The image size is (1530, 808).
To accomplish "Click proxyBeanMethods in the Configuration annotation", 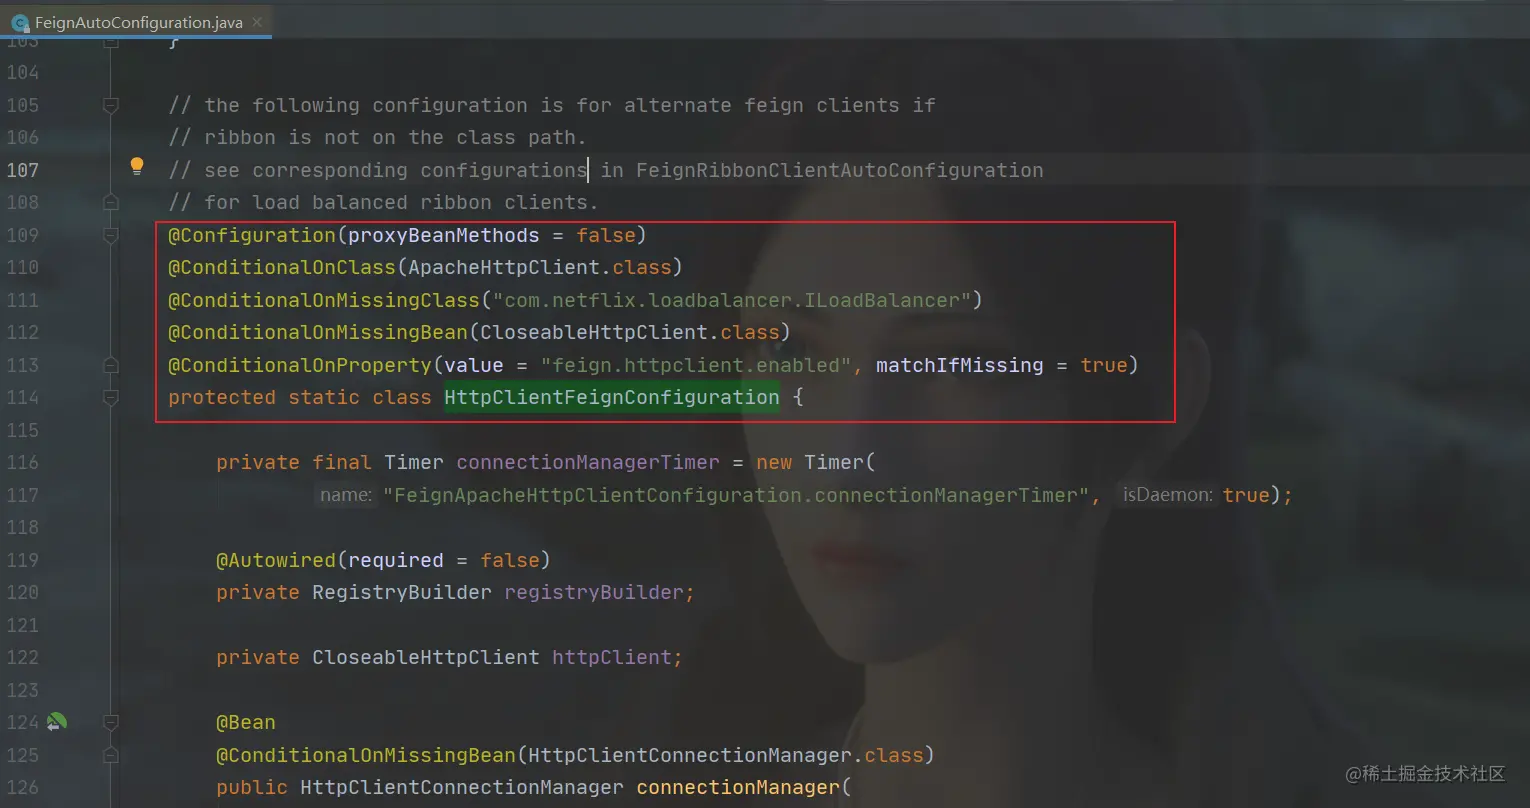I will [x=444, y=235].
